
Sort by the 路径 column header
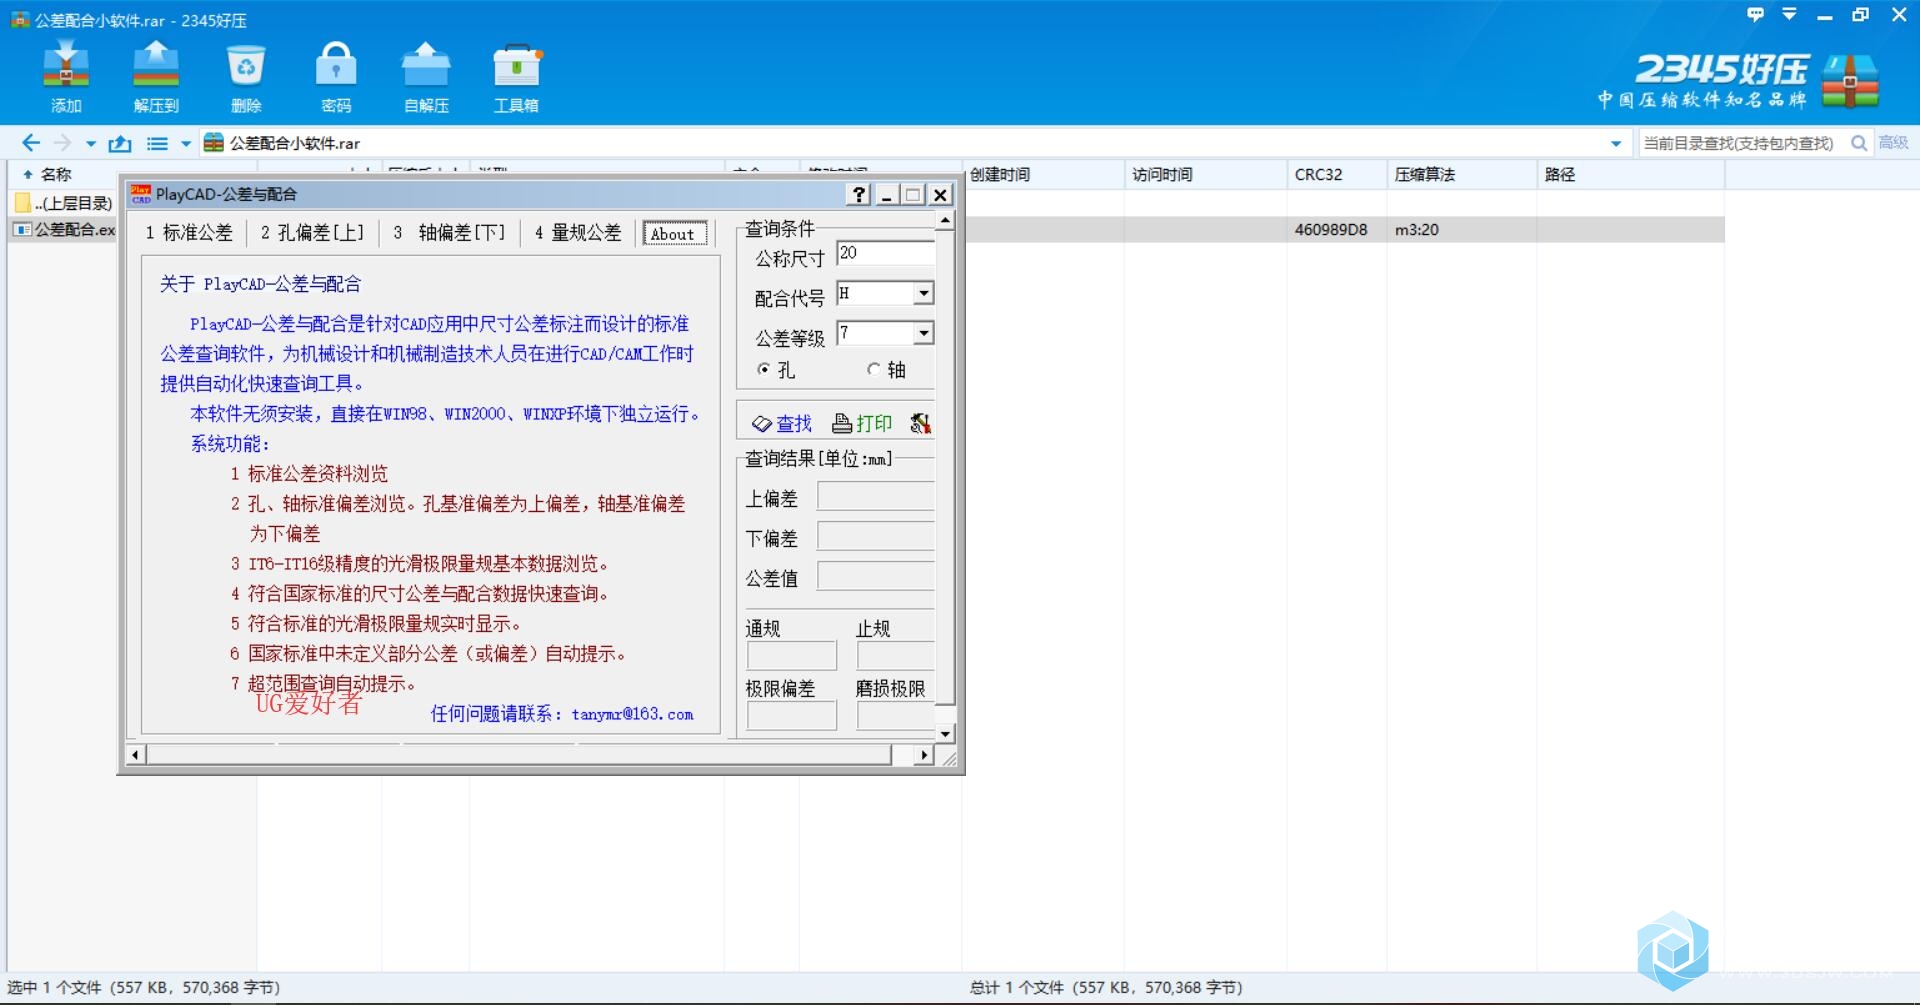pos(1631,174)
